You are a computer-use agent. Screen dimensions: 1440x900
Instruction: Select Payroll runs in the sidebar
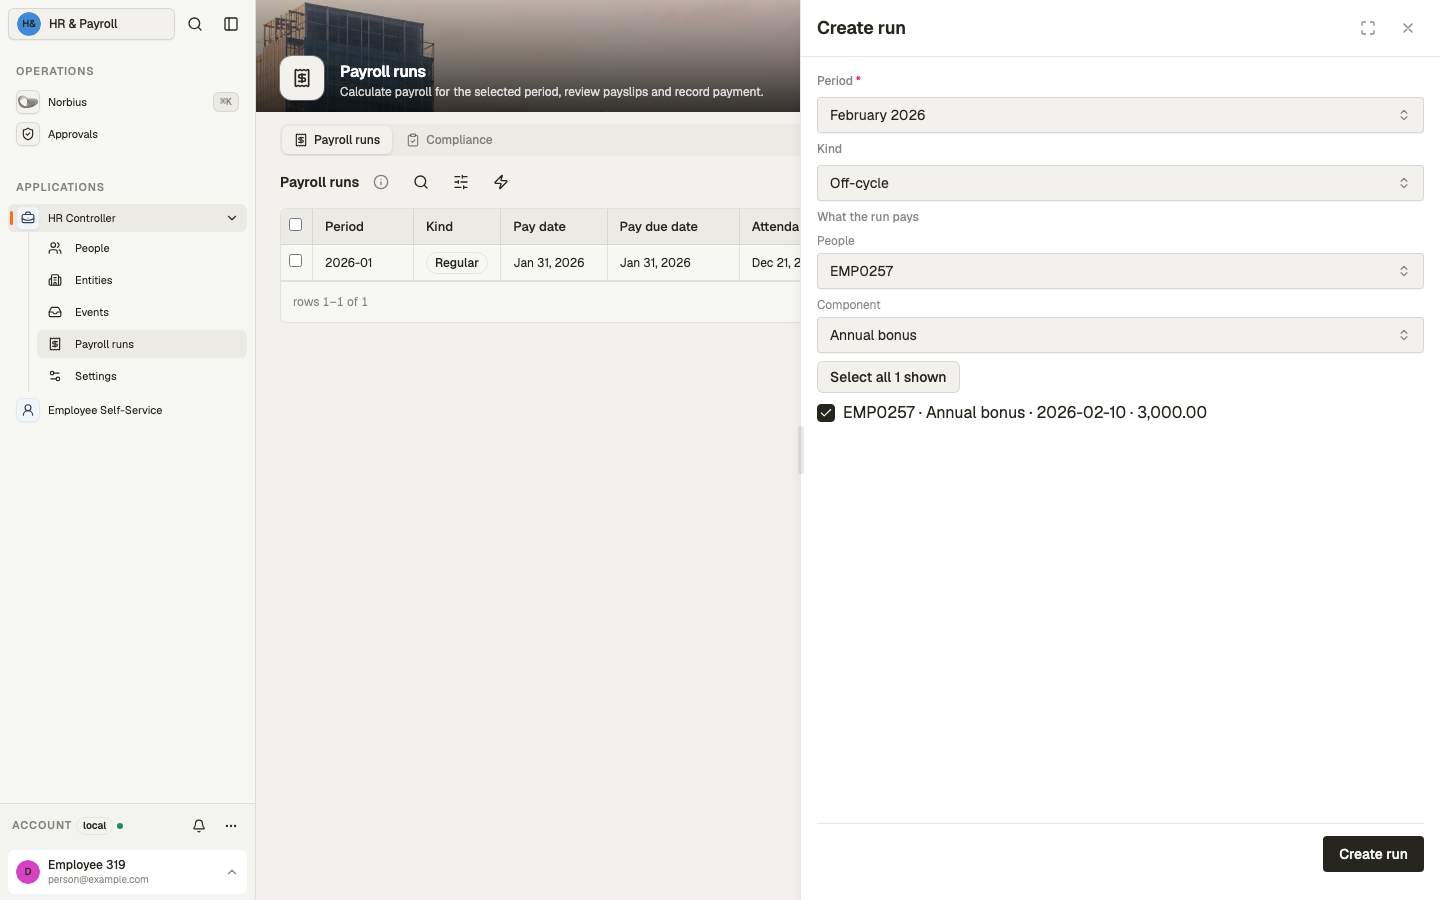coord(142,344)
